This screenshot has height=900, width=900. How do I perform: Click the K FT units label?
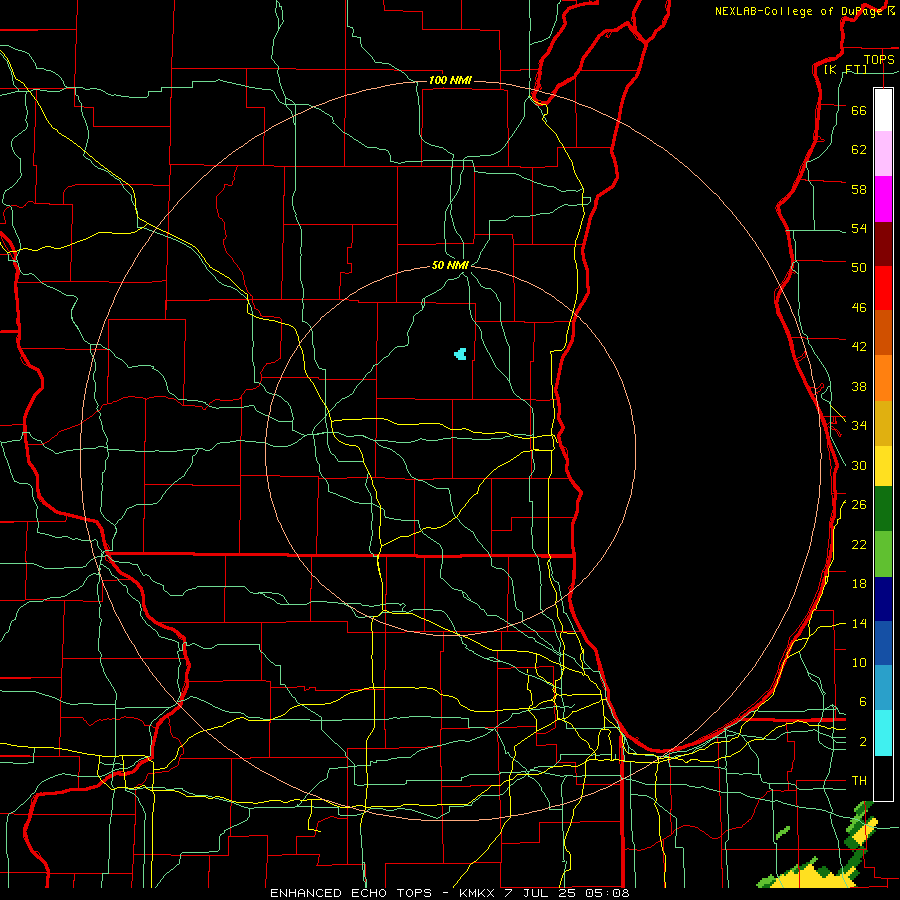tap(845, 69)
